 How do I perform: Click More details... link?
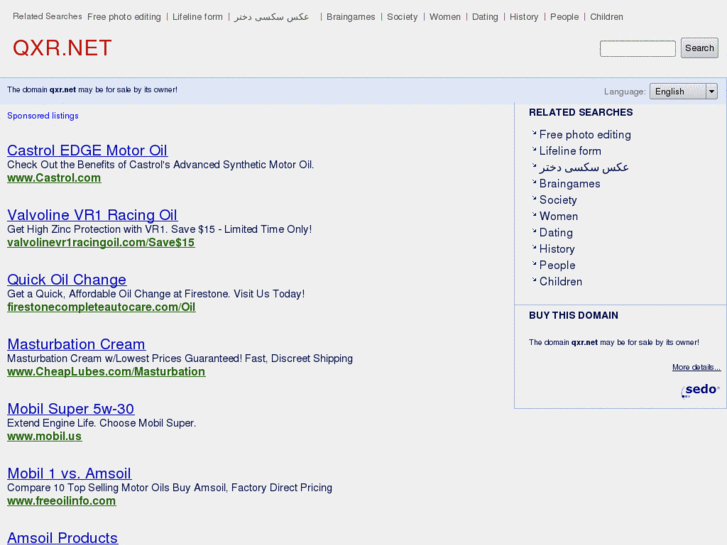pos(696,367)
